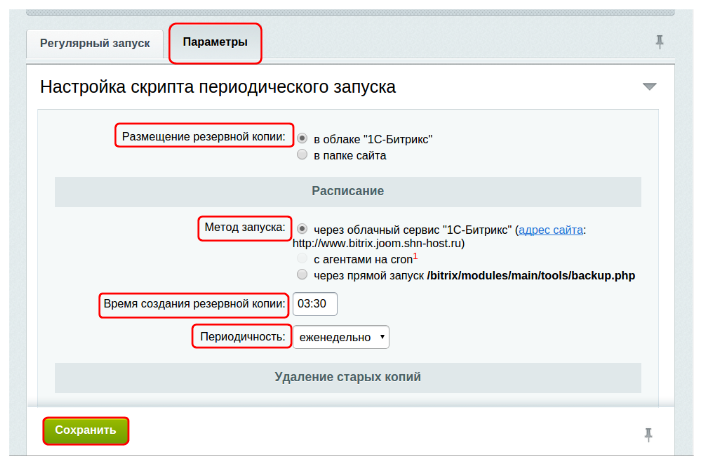Image resolution: width=703 pixels, height=461 pixels.
Task: Follow the адрес сайта link
Action: (x=550, y=230)
